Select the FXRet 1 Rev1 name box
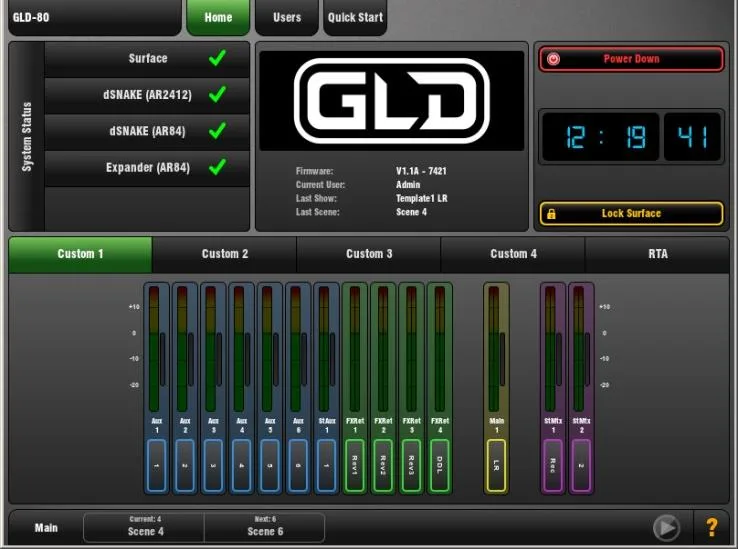The width and height of the screenshot is (738, 549). (355, 466)
